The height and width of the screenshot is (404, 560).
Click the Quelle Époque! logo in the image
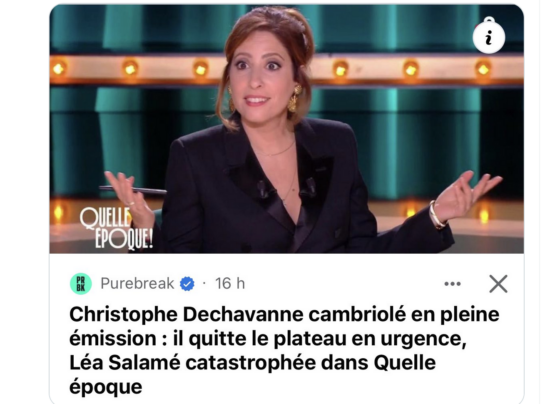point(116,228)
